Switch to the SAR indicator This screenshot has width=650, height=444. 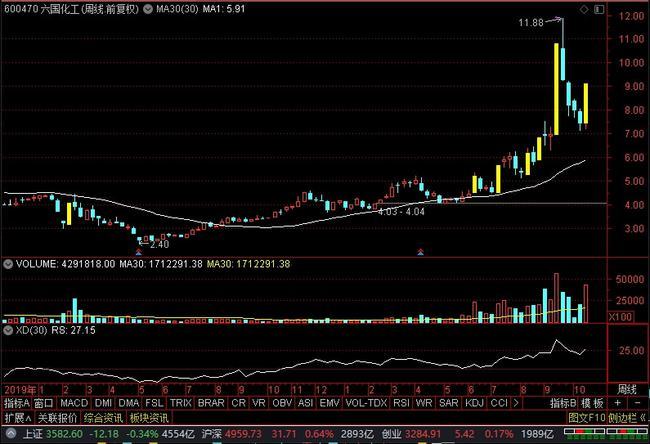click(x=449, y=403)
